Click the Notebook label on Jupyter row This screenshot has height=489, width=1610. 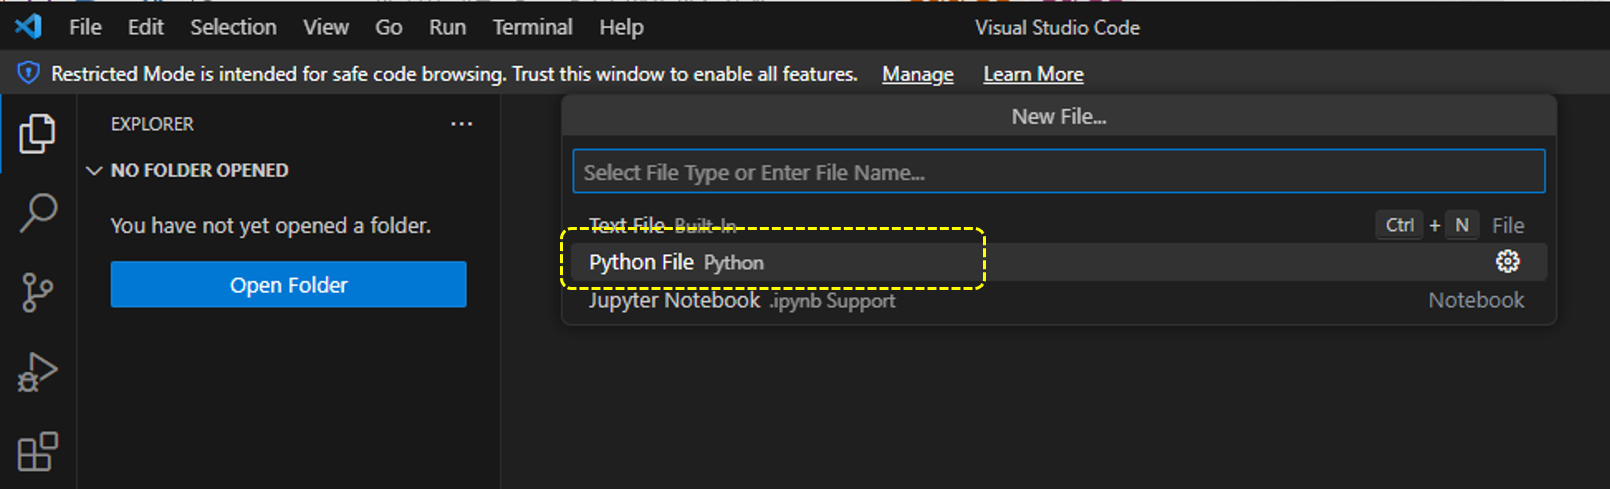click(1476, 300)
